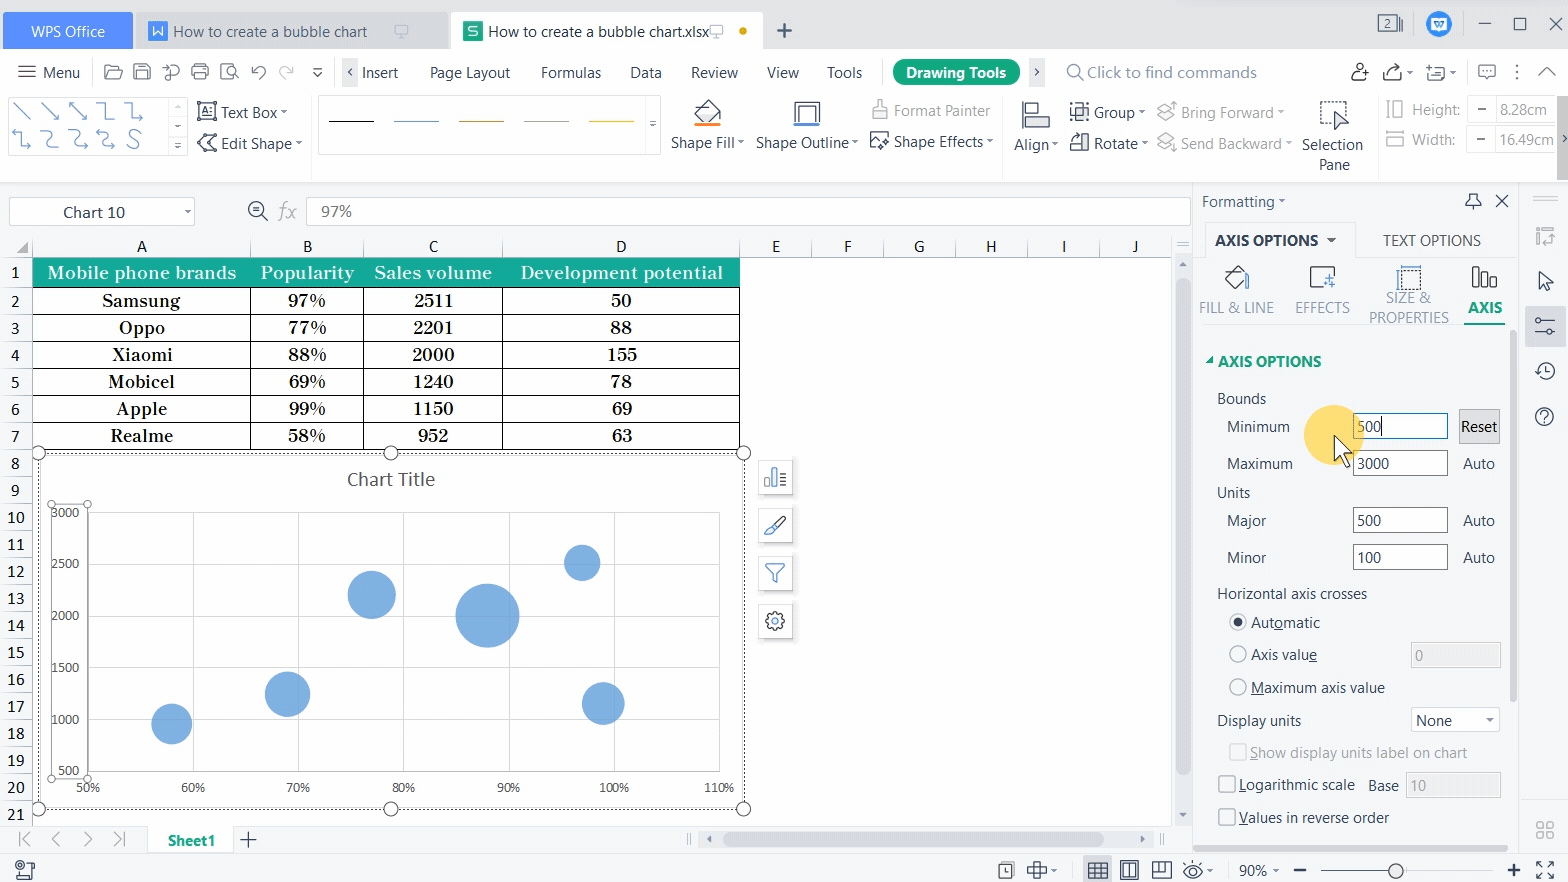Expand the Axis Options dropdown arrow
The image size is (1568, 882).
pyautogui.click(x=1331, y=240)
